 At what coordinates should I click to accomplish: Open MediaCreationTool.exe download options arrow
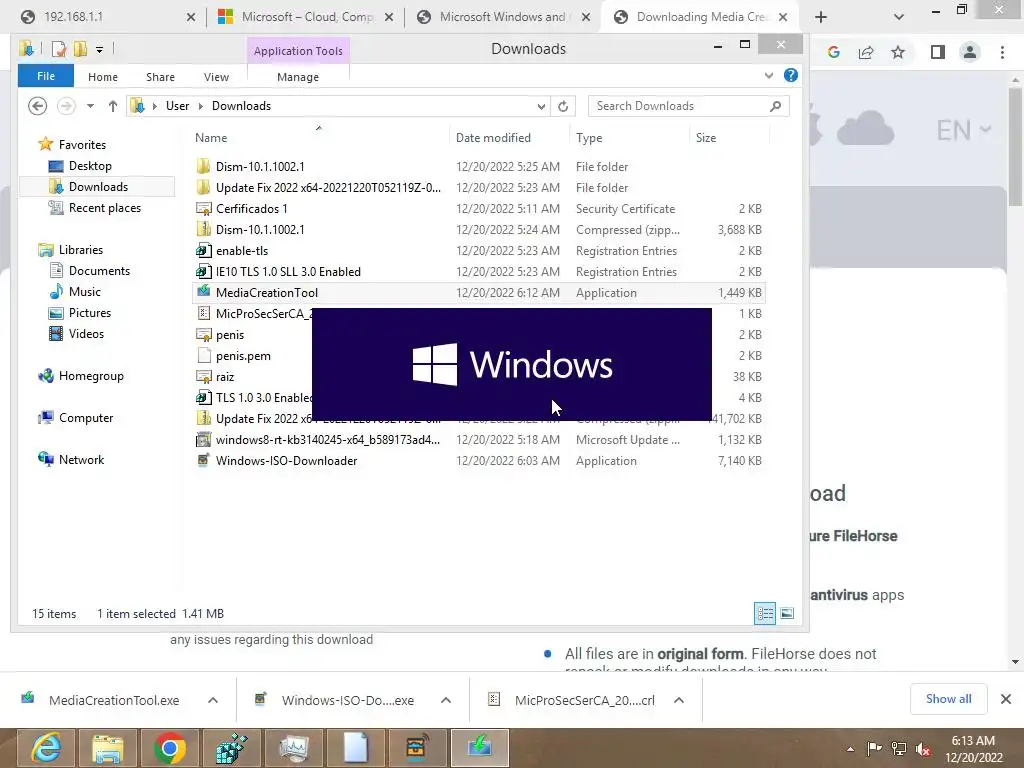point(213,700)
